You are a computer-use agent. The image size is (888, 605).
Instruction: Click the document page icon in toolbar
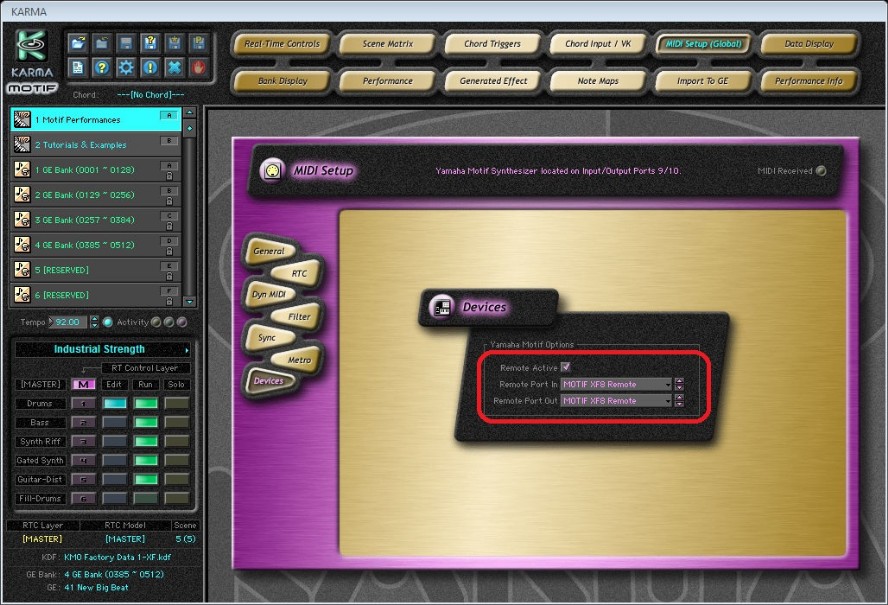click(78, 67)
